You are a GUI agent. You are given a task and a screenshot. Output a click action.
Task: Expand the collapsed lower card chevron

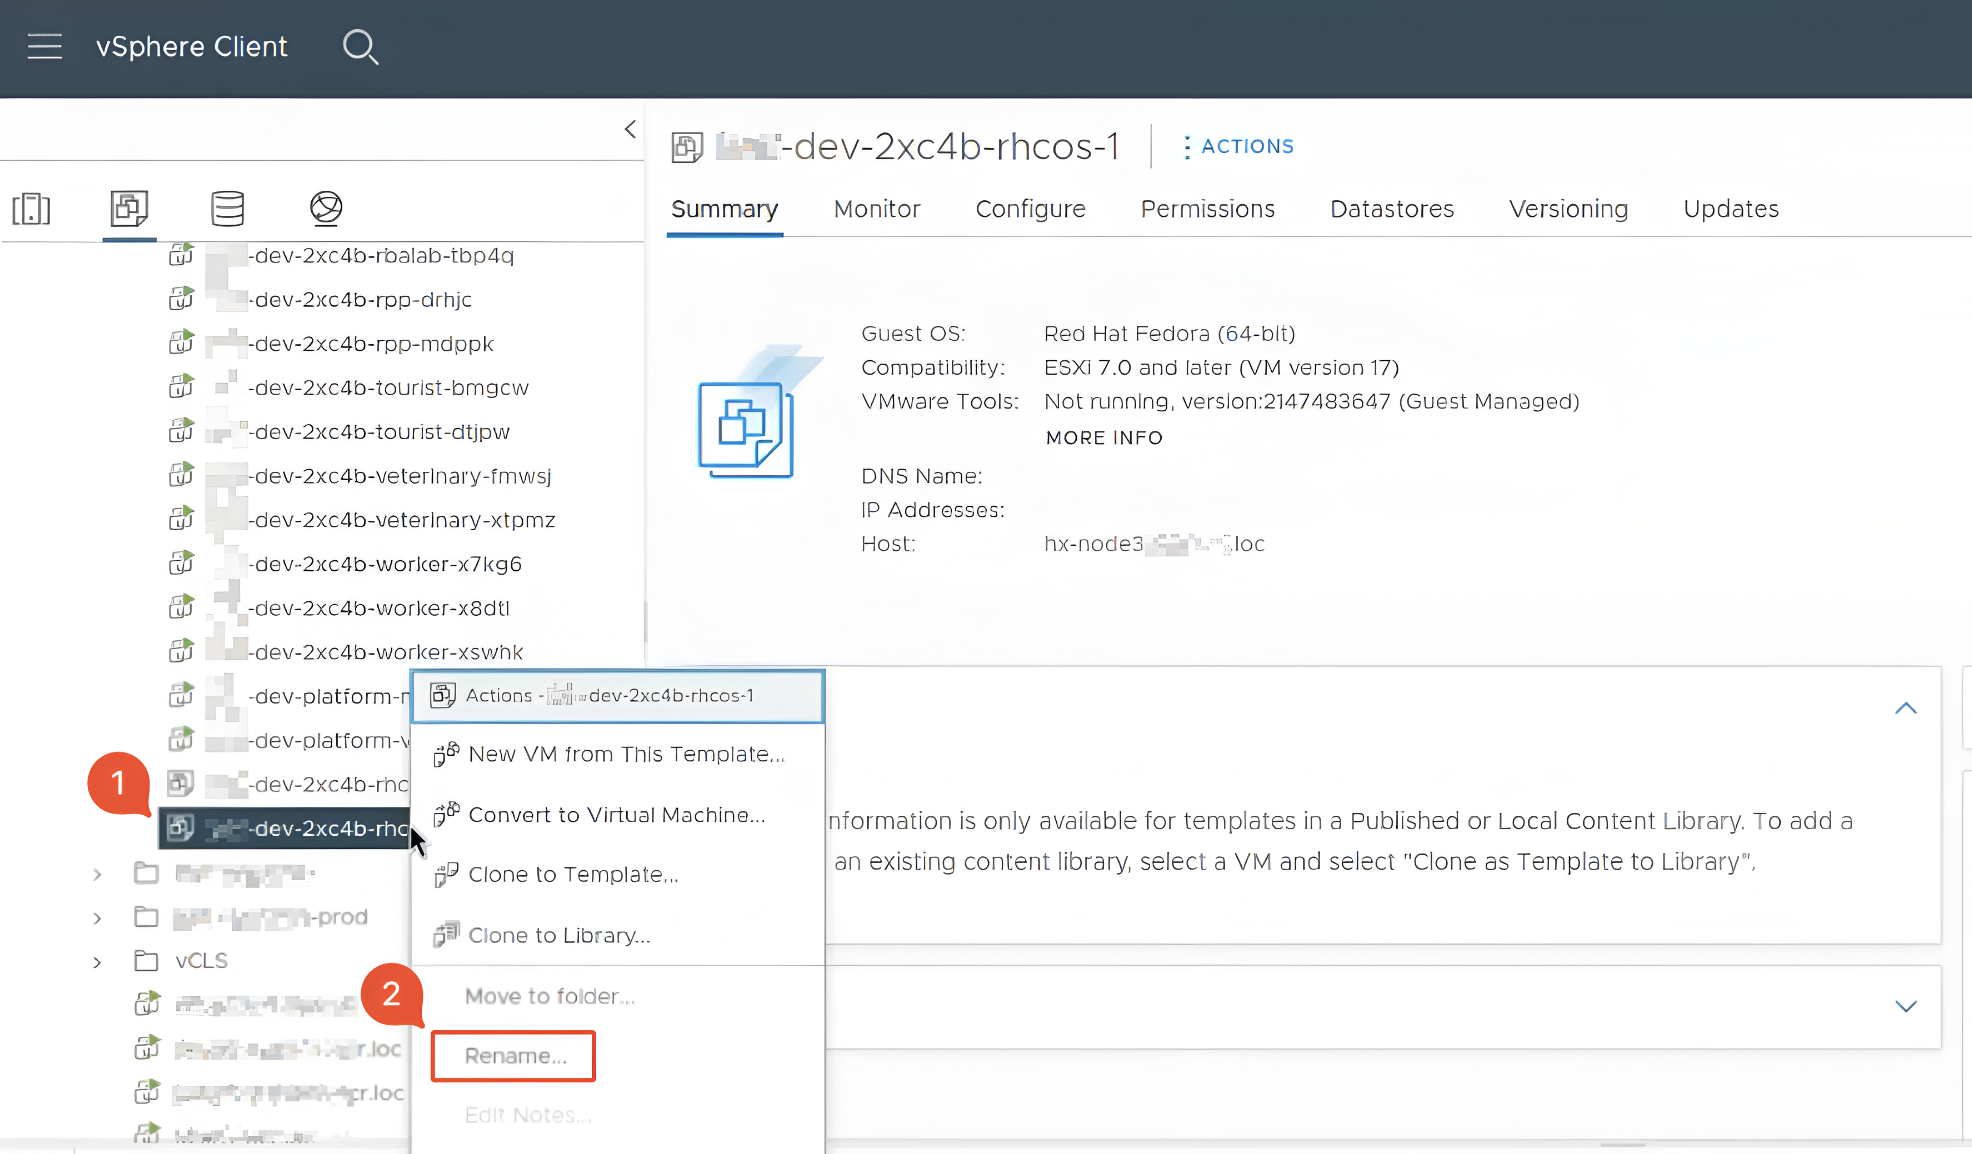(x=1906, y=1006)
